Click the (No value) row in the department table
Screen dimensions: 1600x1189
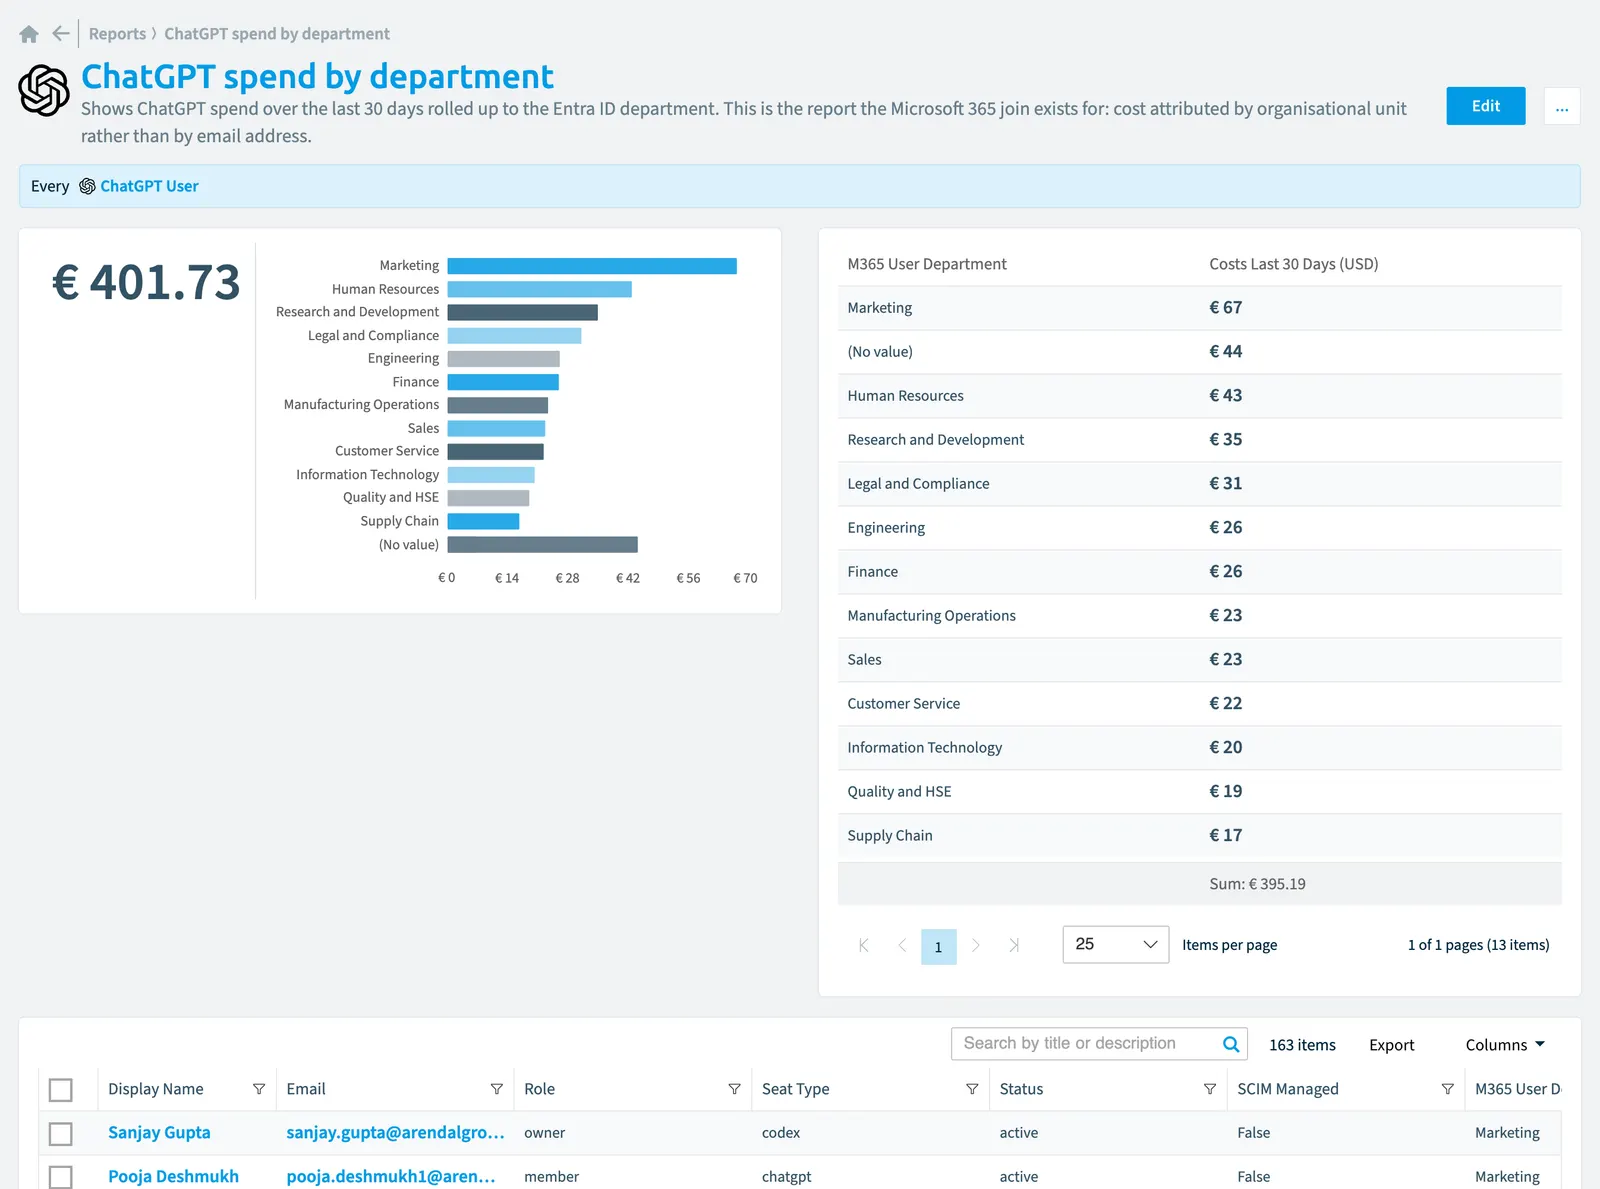[1200, 352]
